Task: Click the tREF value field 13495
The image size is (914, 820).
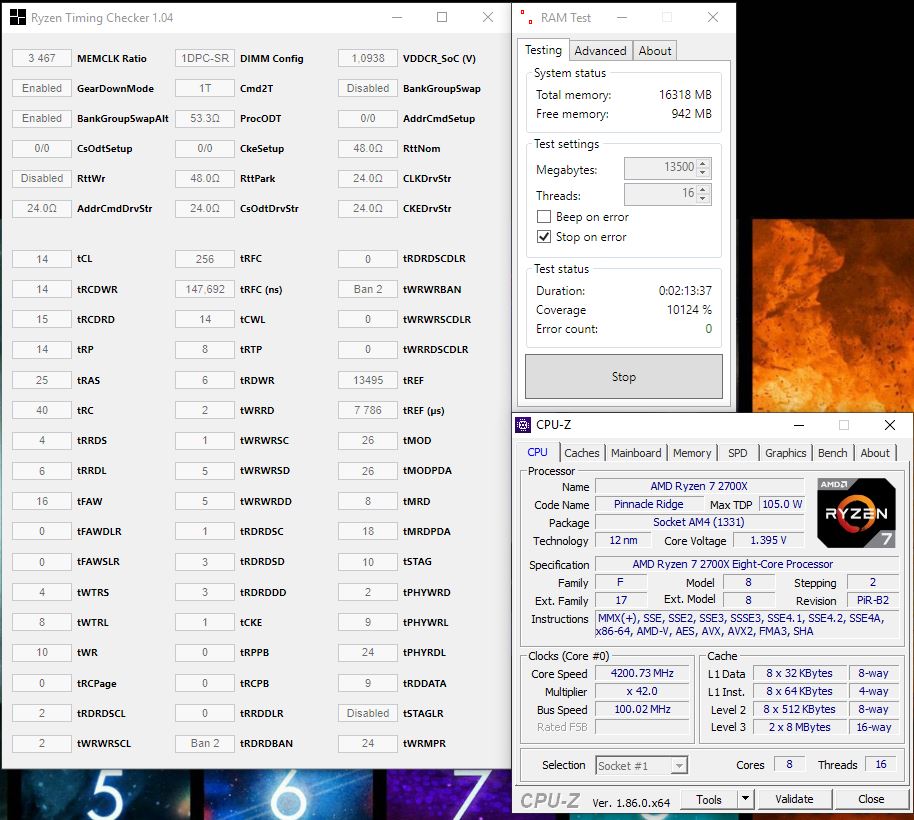Action: (368, 380)
